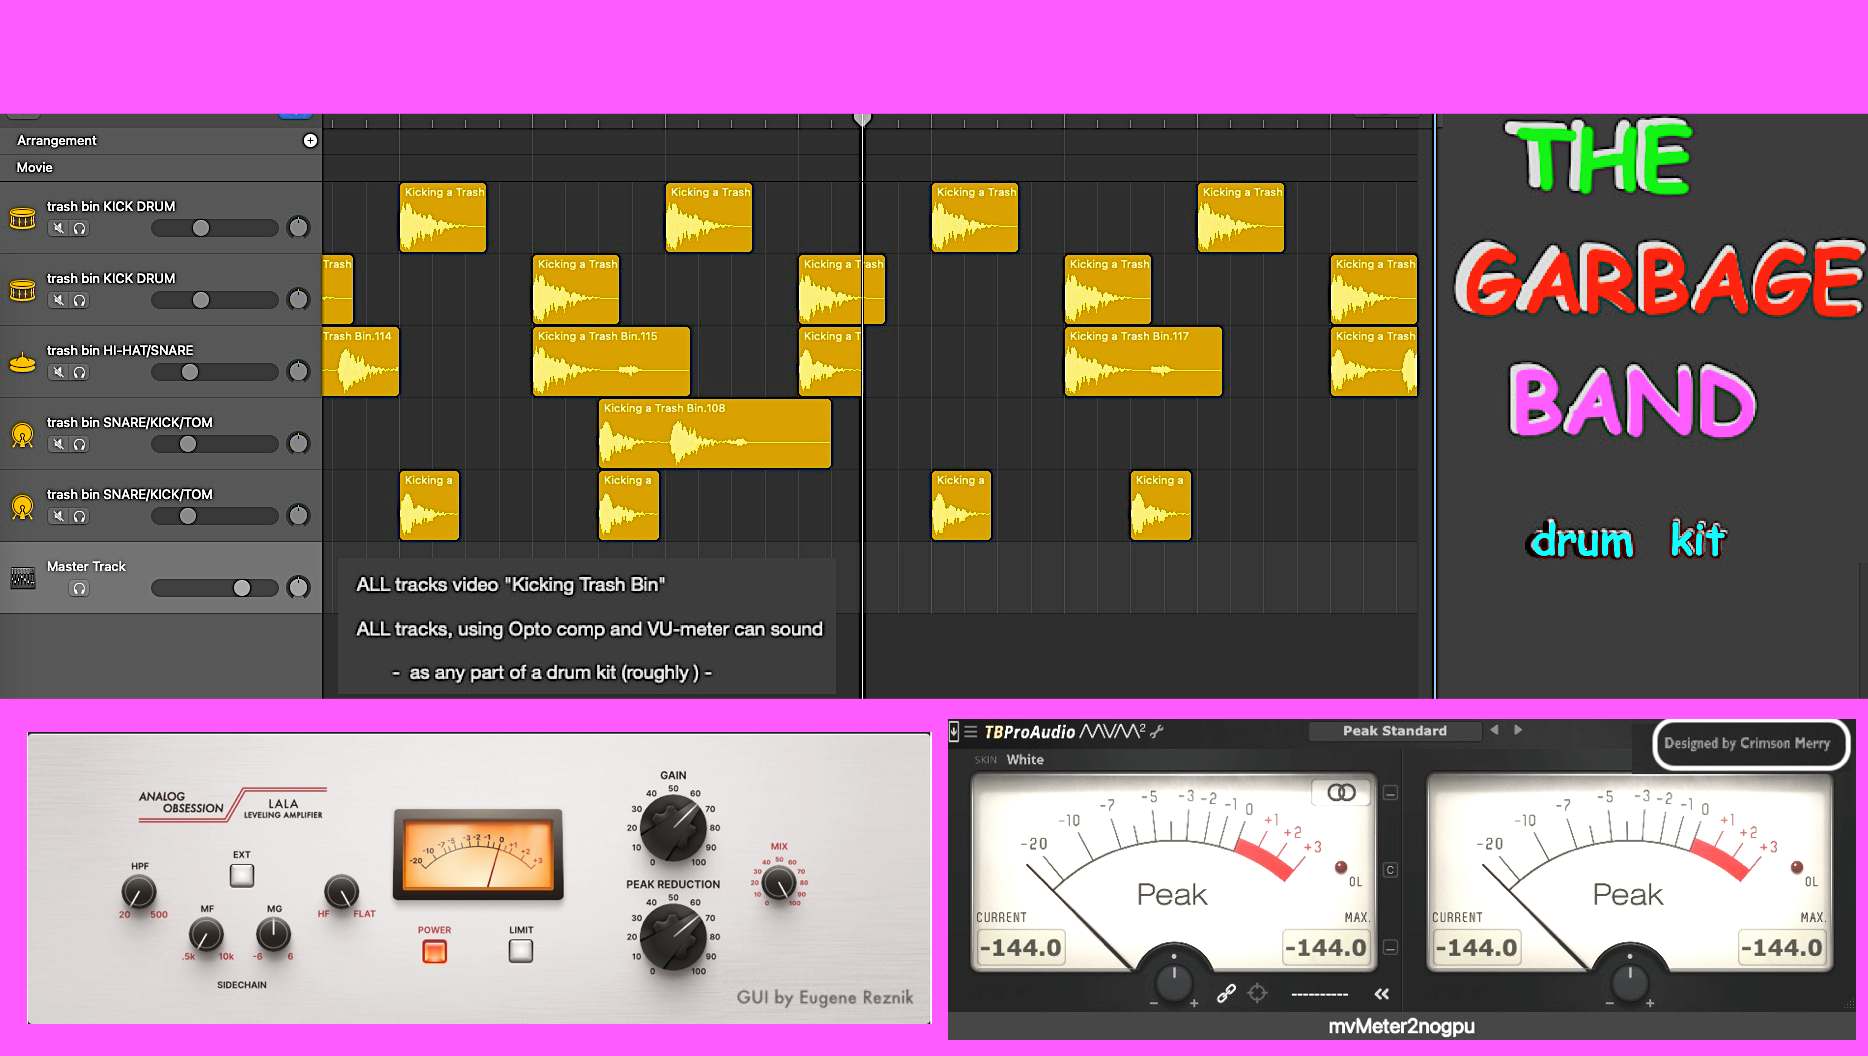Toggle the LALA POWER button
This screenshot has width=1868, height=1056.
click(434, 951)
